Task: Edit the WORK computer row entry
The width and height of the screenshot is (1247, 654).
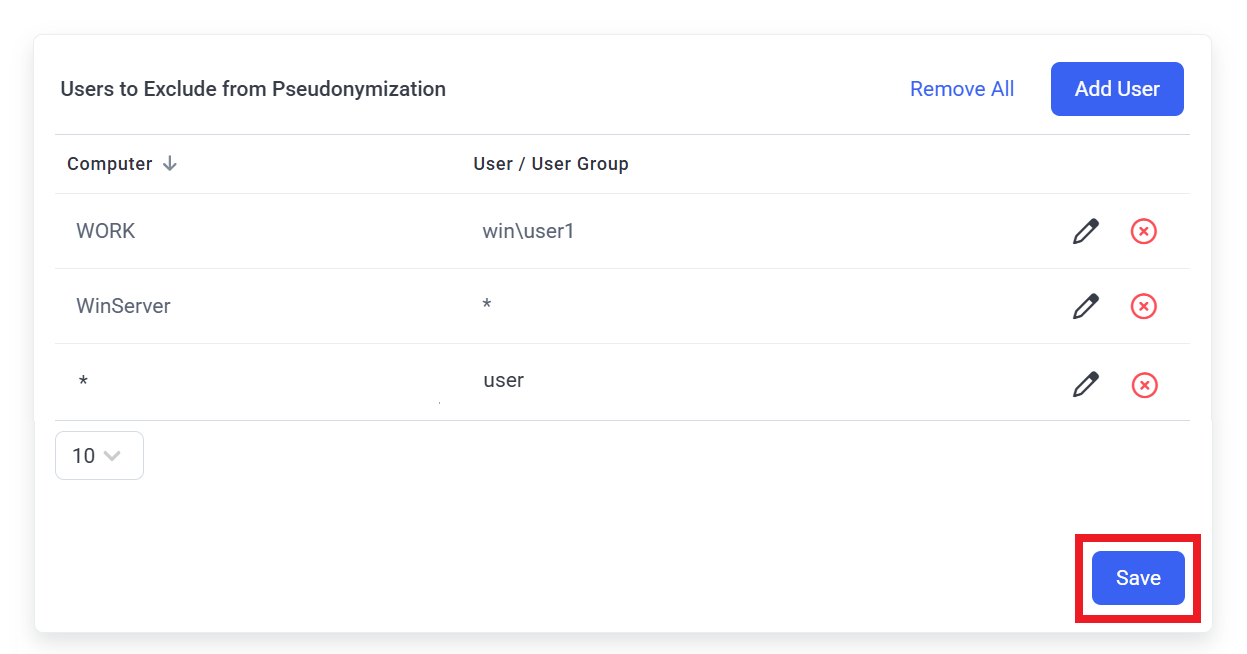Action: point(1085,231)
